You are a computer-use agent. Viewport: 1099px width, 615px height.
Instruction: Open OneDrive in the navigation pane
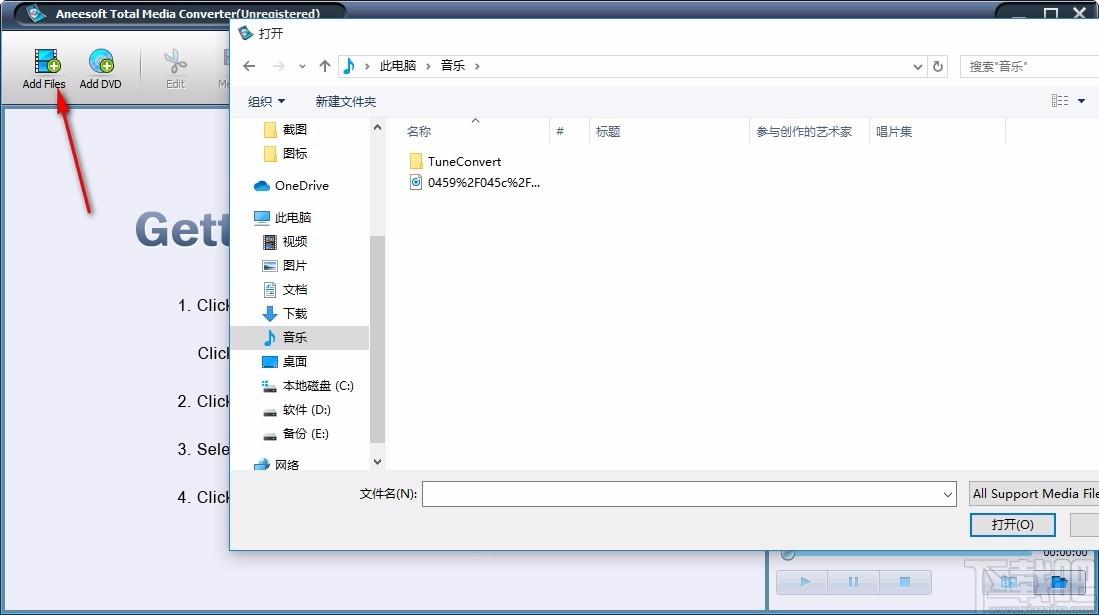click(x=291, y=186)
